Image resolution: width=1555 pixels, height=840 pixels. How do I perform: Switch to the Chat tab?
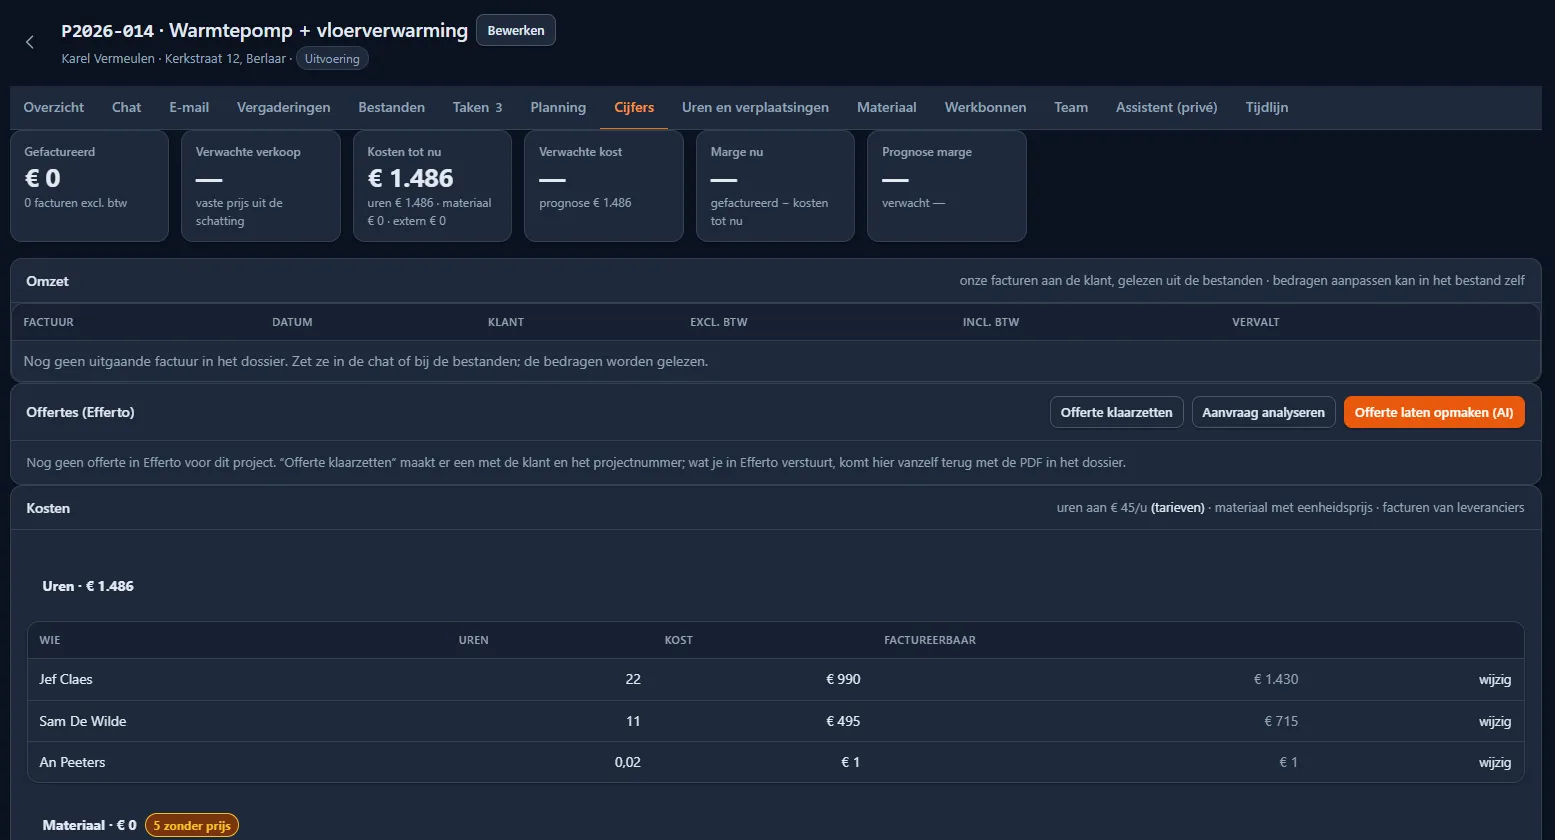point(127,107)
